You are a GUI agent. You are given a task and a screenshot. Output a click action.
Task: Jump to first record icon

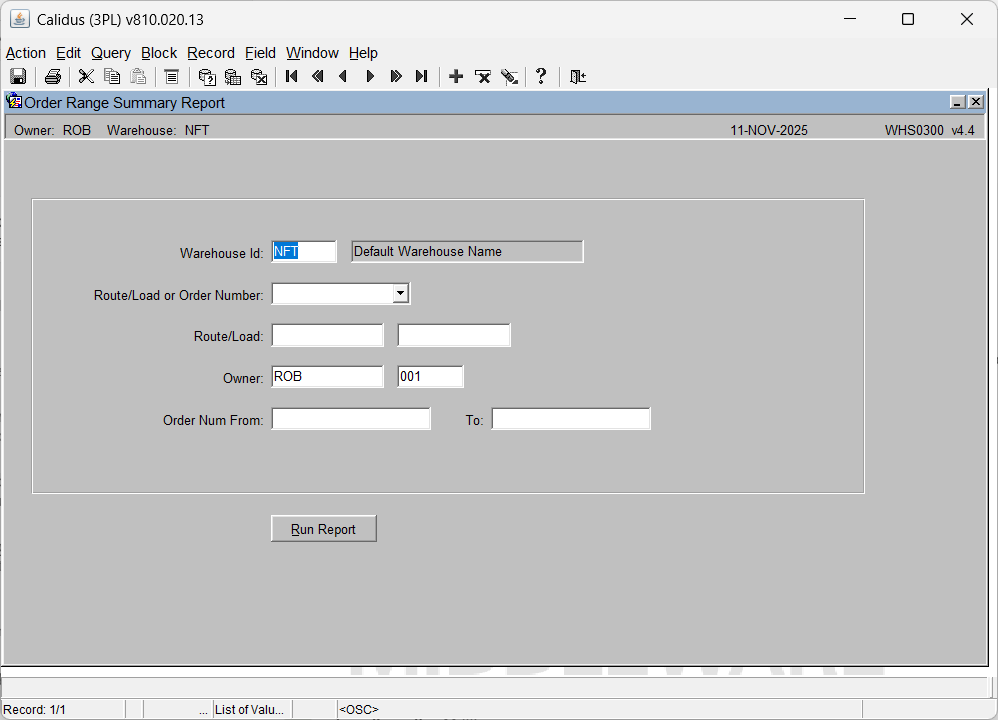(x=292, y=77)
